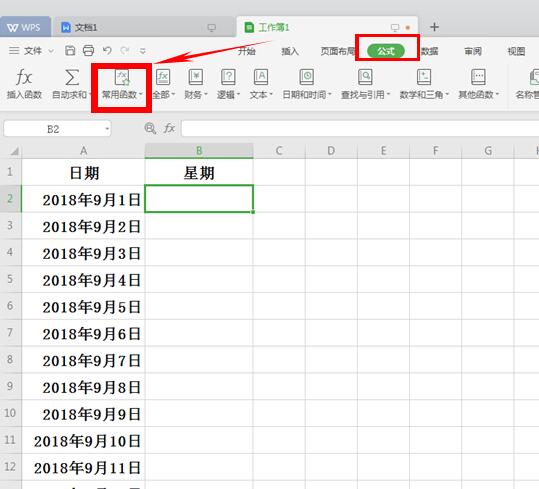
Task: Click the AutoSum sigma icon
Action: pos(72,77)
